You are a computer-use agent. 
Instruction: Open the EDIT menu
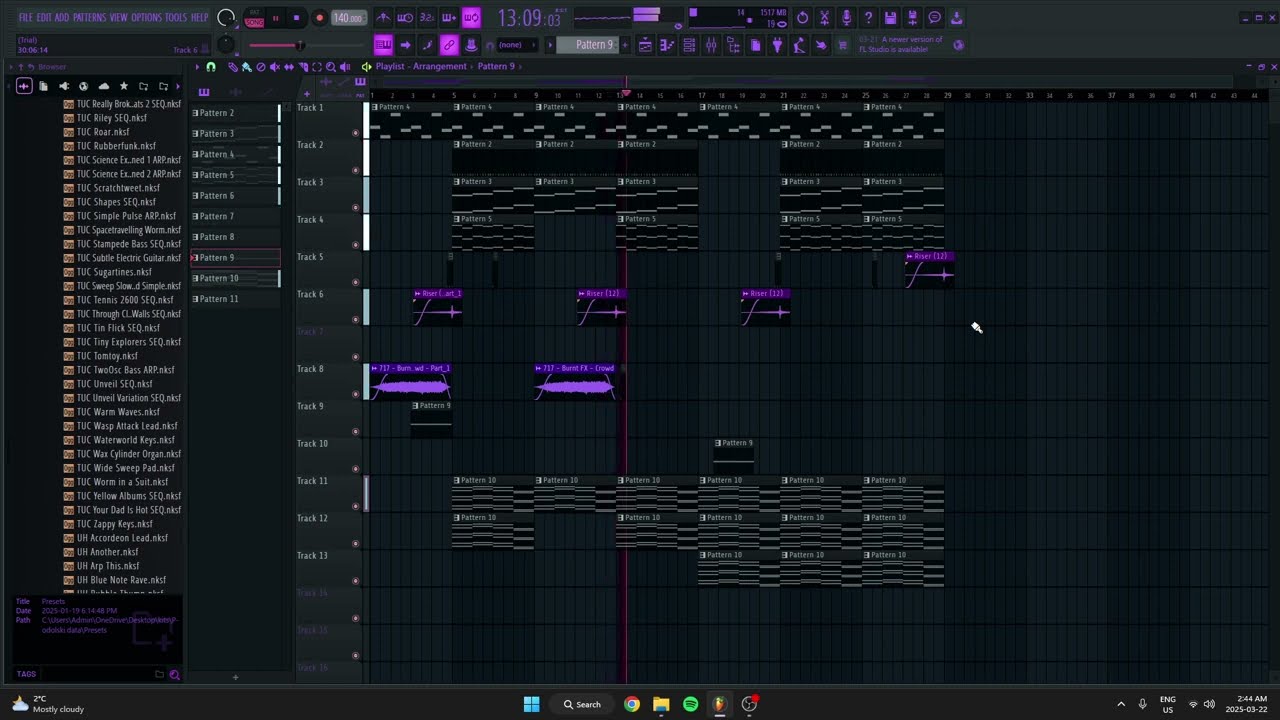tap(44, 17)
